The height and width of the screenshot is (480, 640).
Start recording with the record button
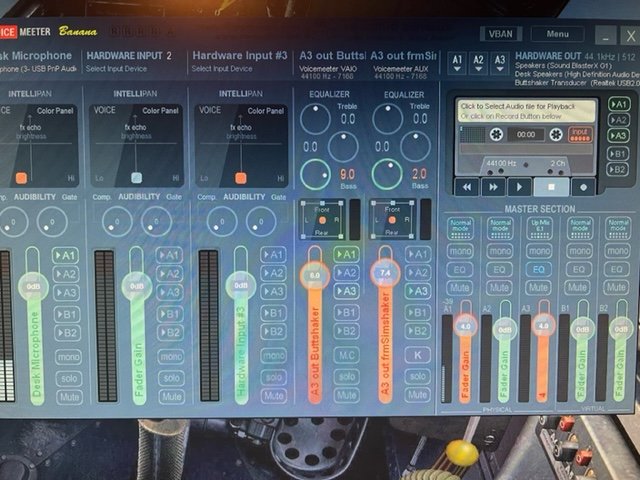point(583,187)
